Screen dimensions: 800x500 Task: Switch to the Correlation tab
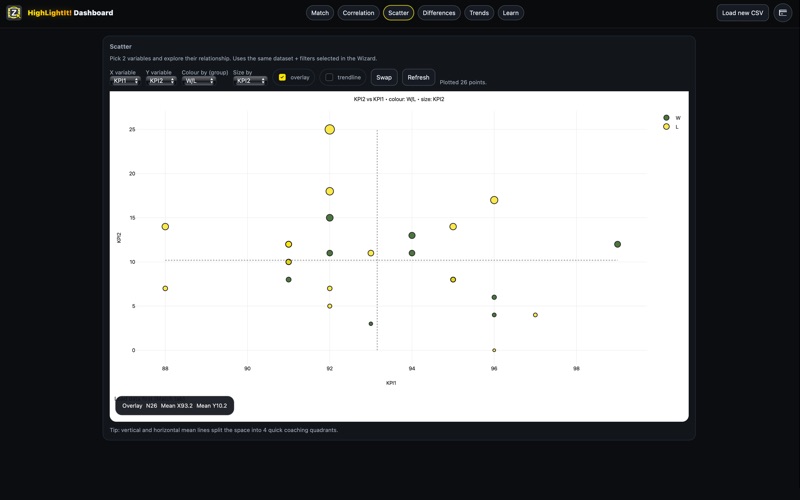coord(358,13)
